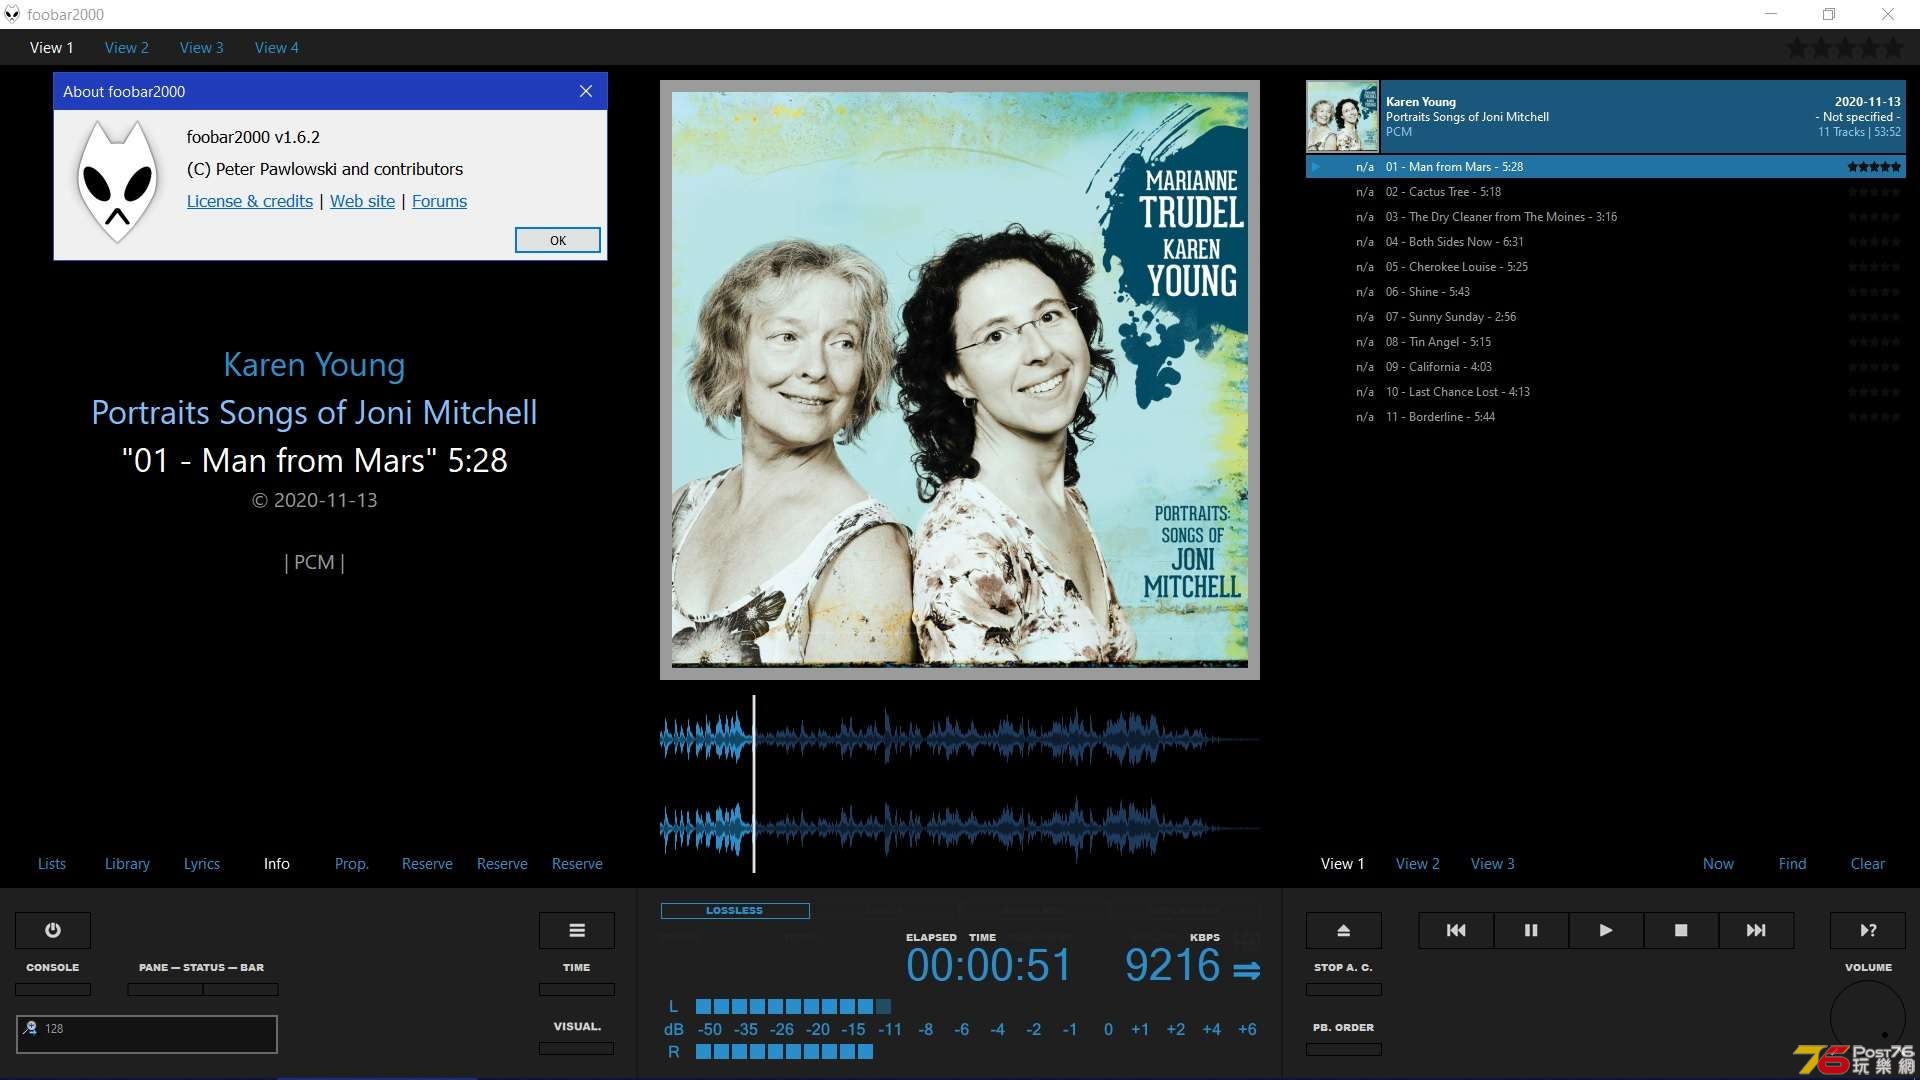Select track 02 - Cactus Tree
This screenshot has width=1920, height=1080.
1606,192
